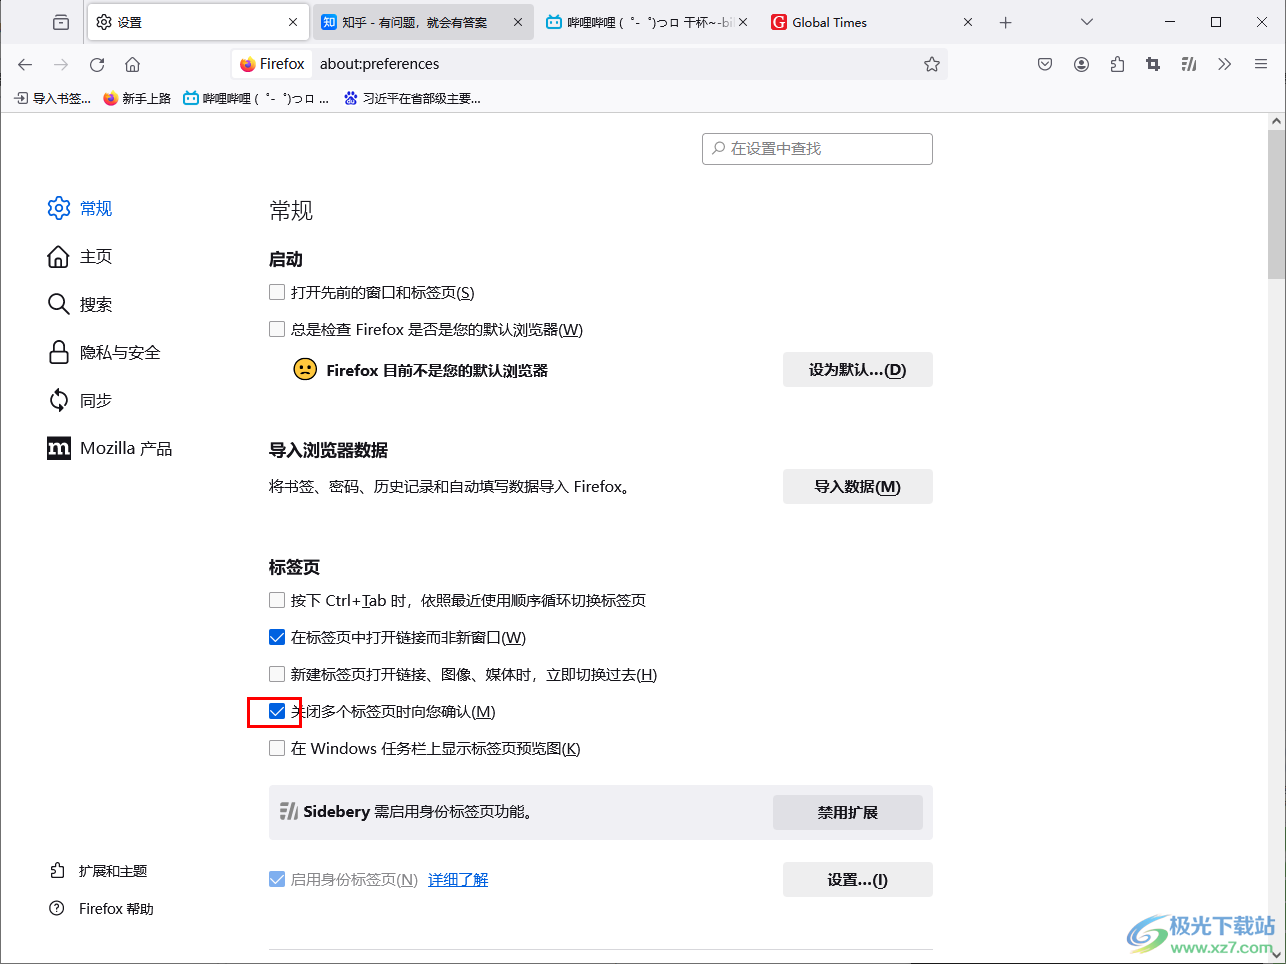Open 扩展和主题 link
This screenshot has height=964, width=1286.
pyautogui.click(x=99, y=871)
